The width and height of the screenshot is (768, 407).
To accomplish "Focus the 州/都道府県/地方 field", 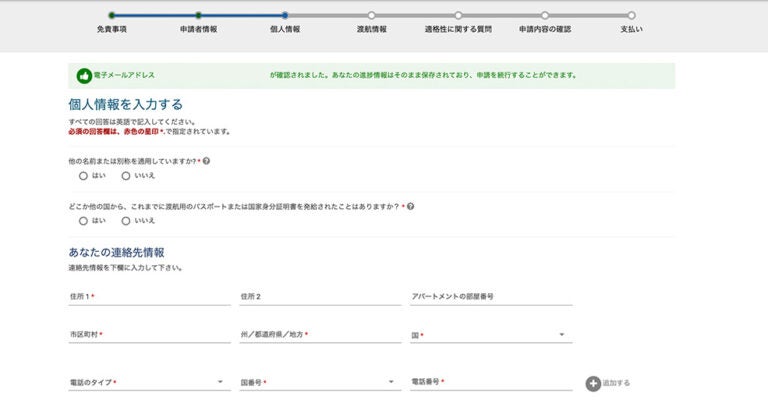I will (320, 335).
